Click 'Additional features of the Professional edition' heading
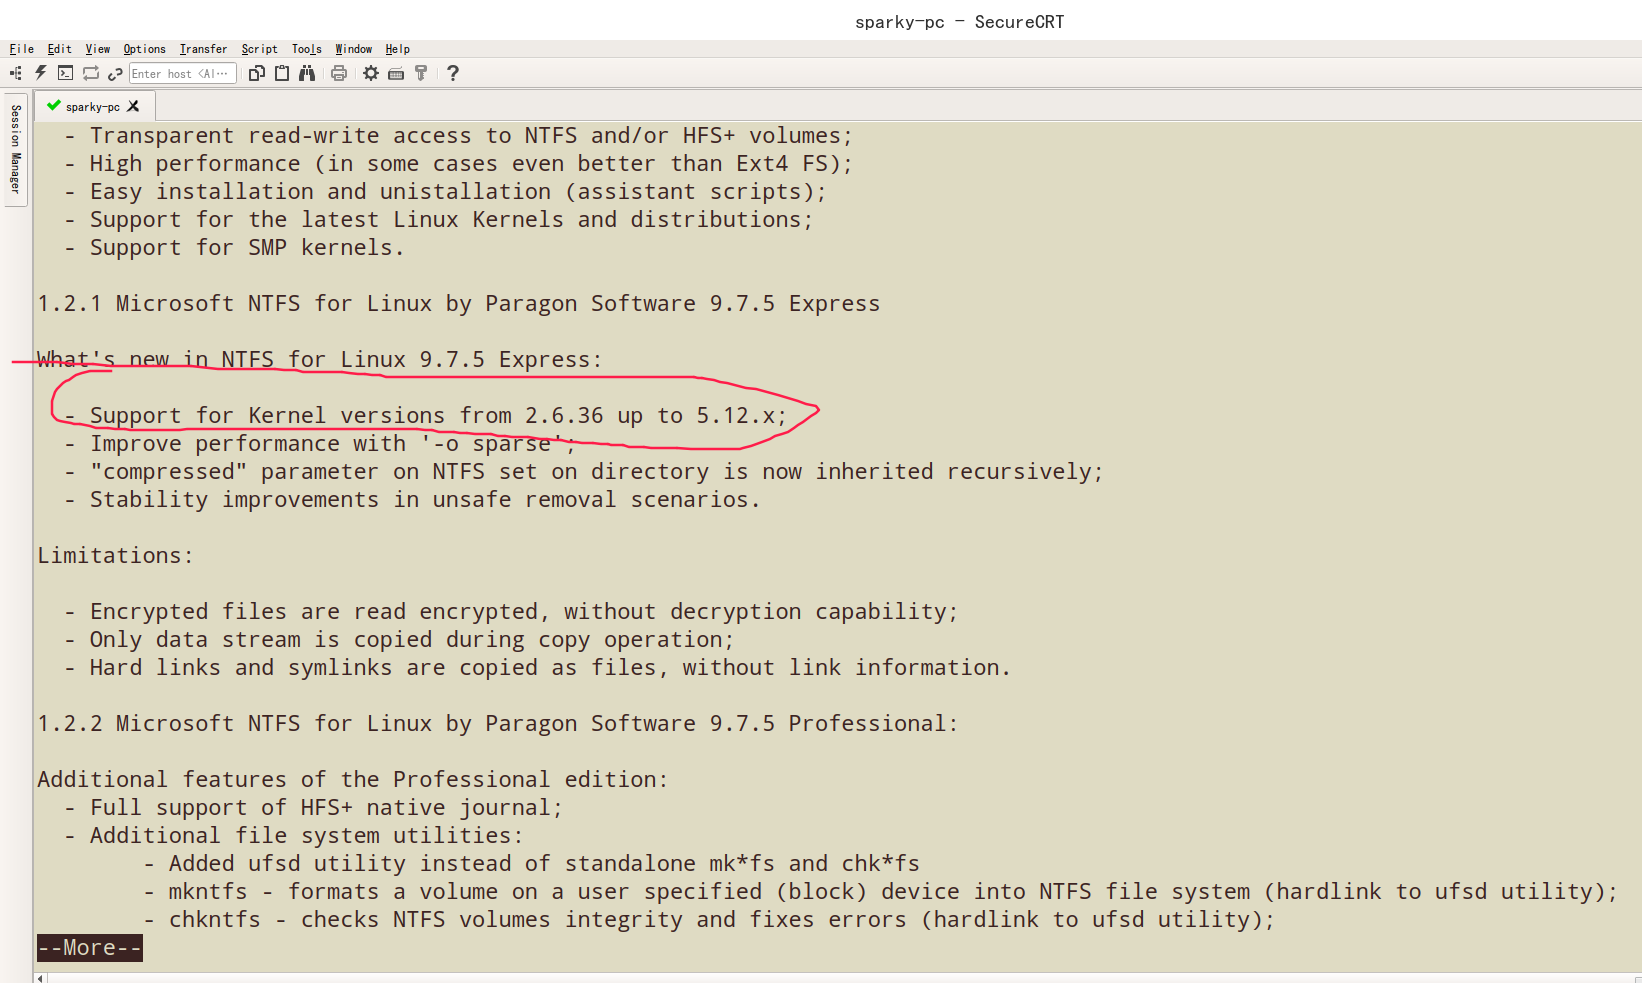 pos(353,780)
